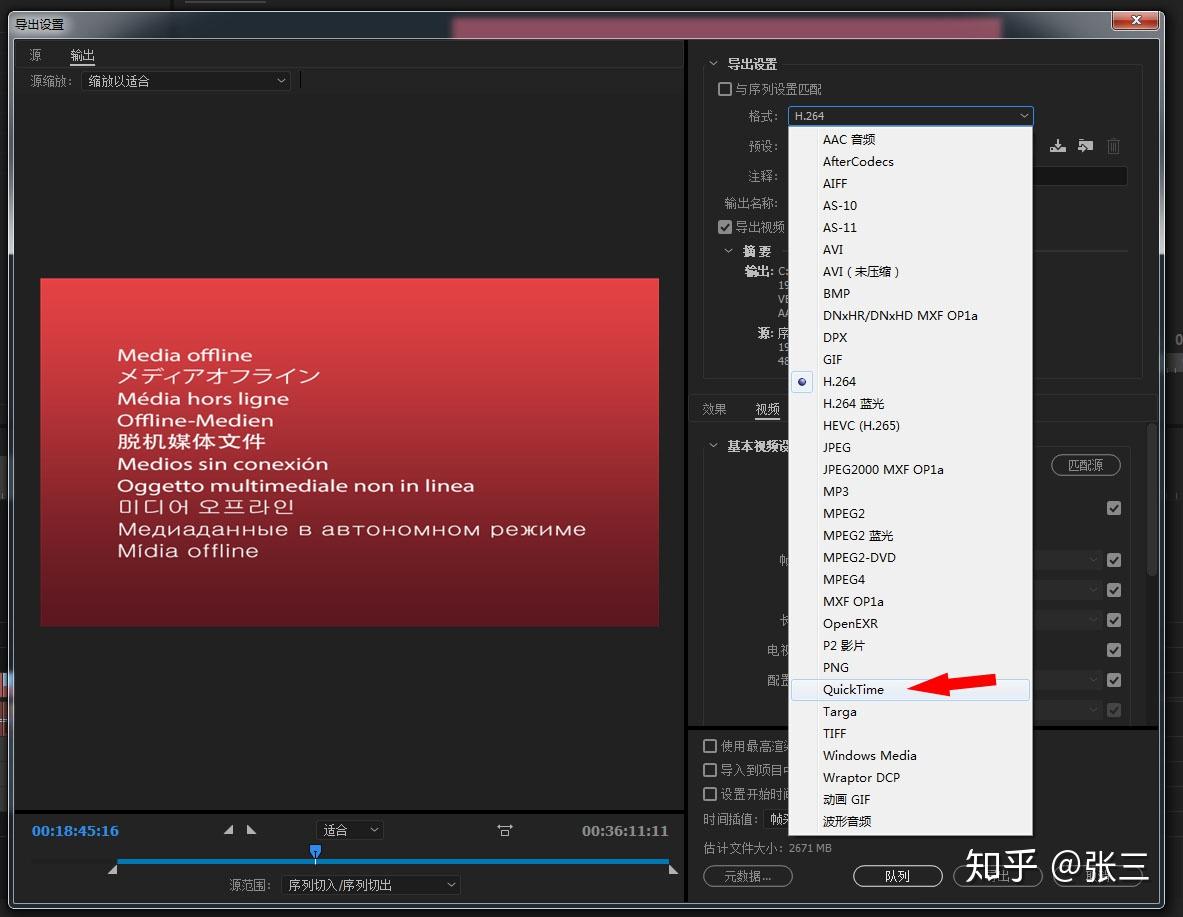Choose H.264 Blu-ray from the format list
The image size is (1183, 917).
911,403
